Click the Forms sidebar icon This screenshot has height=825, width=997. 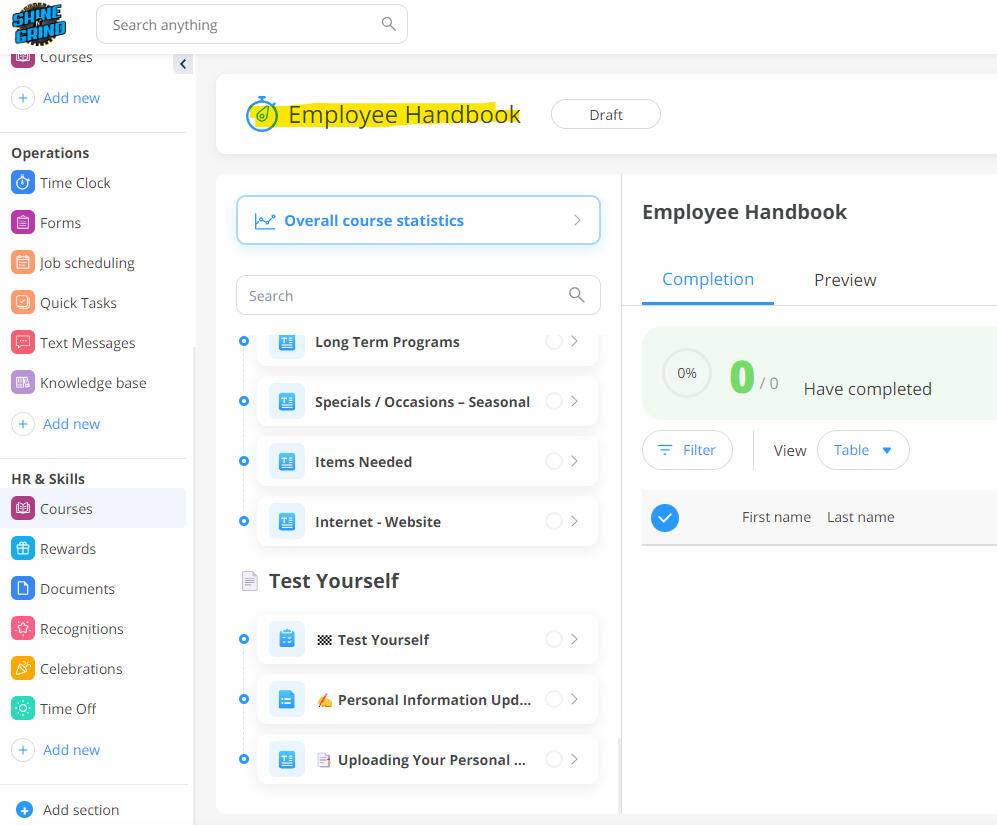tap(23, 223)
